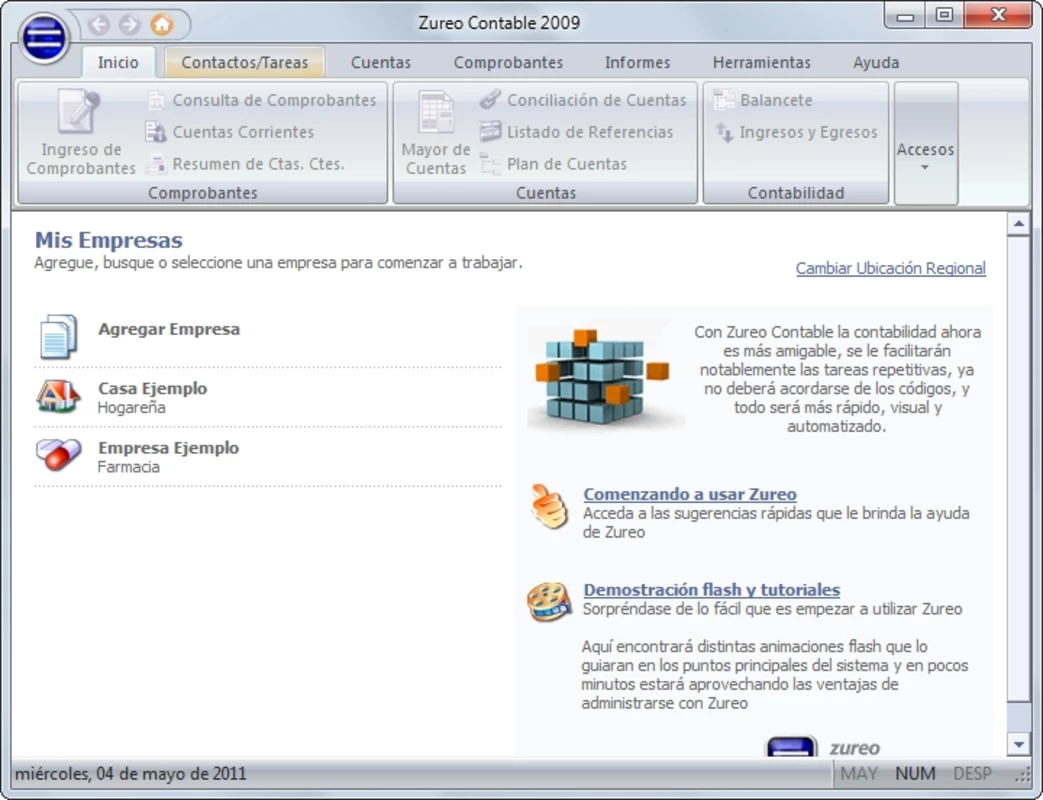1043x800 pixels.
Task: Click the scrollbar up arrow
Action: [x=1018, y=223]
